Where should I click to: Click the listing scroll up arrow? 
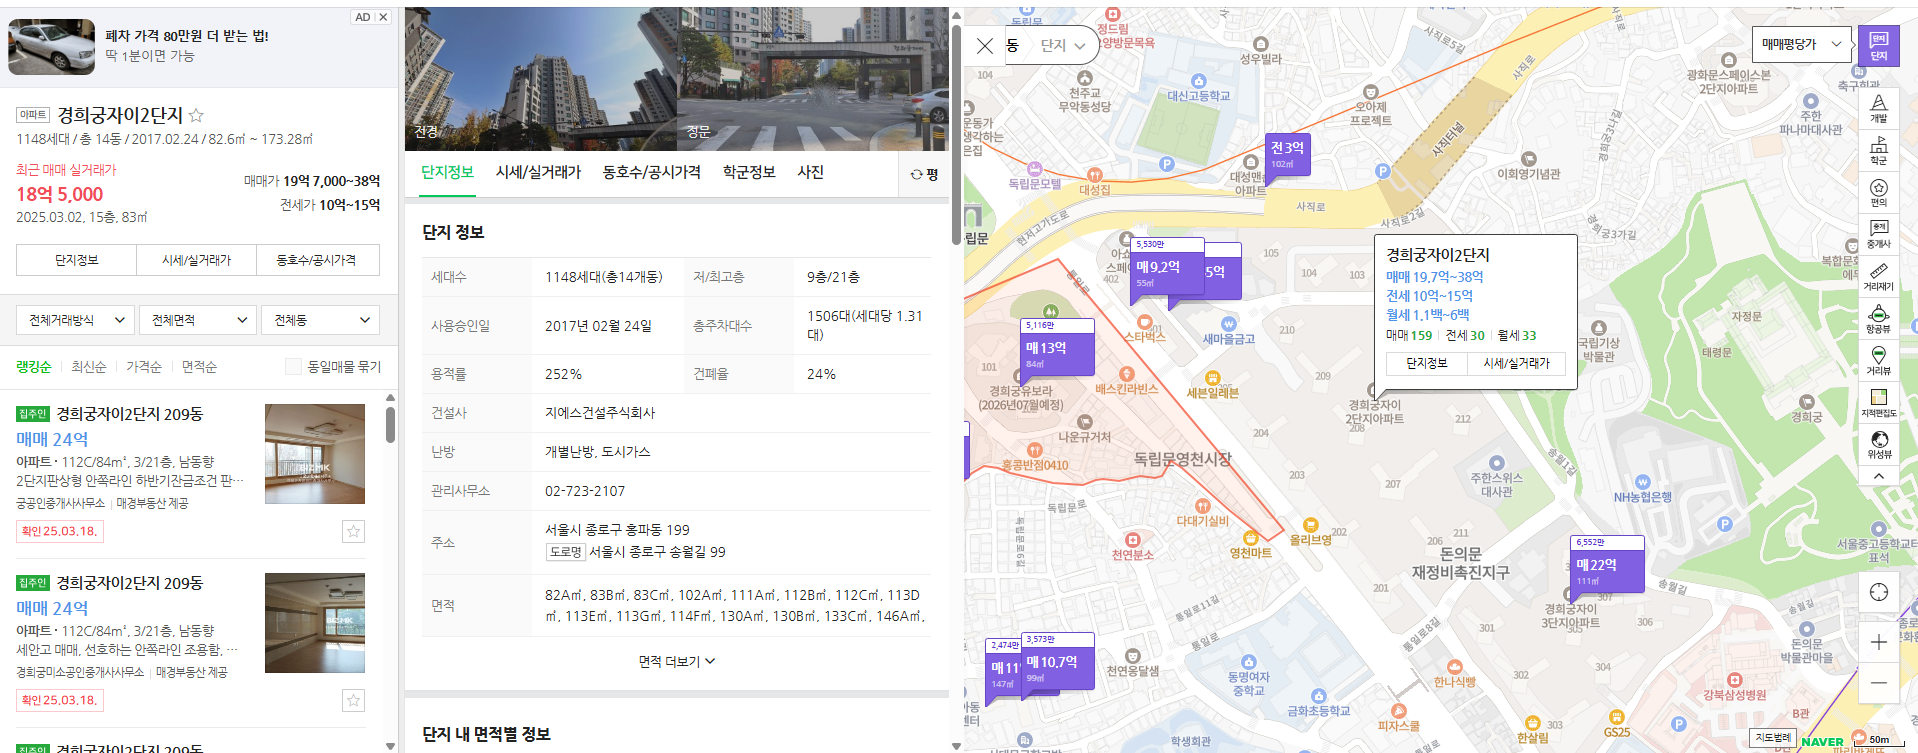pyautogui.click(x=390, y=398)
